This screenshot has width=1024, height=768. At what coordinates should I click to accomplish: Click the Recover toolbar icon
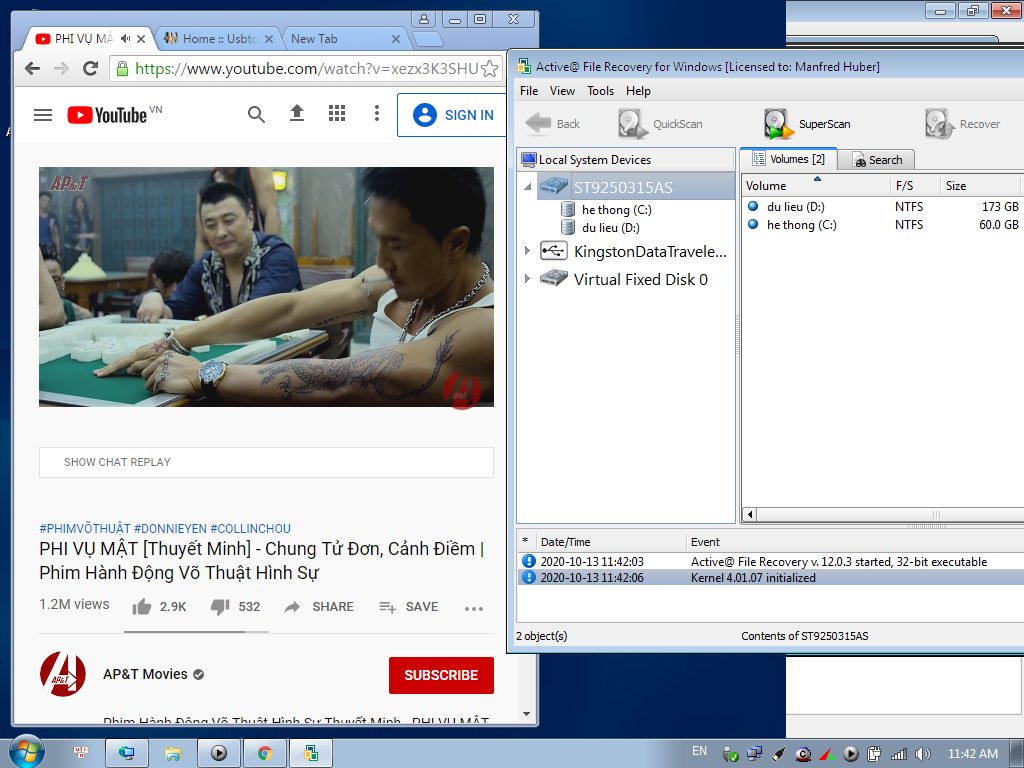pos(963,124)
